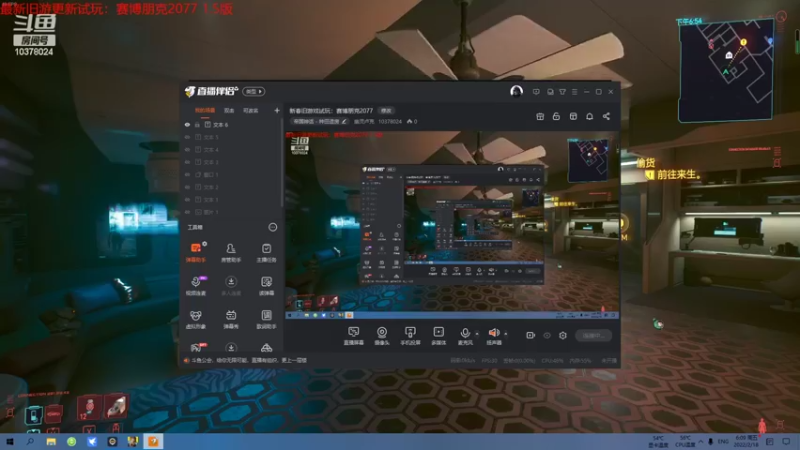Screen dimensions: 800x450
Task: Toggle visibility eye of 文本 4
Action: click(187, 149)
